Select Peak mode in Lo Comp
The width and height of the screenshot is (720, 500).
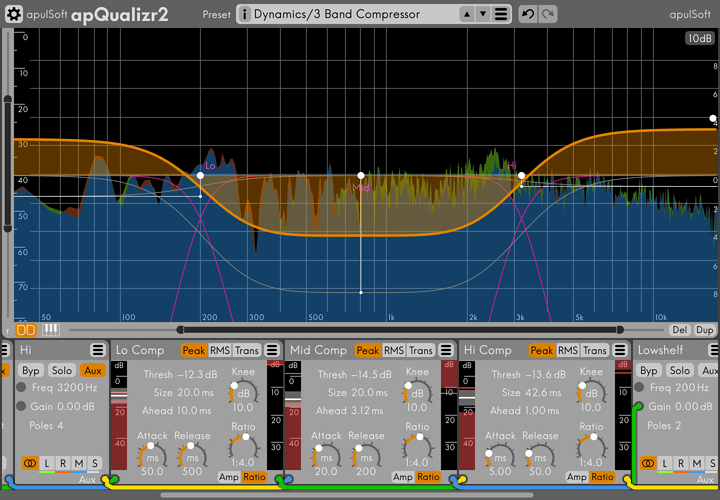pos(194,350)
